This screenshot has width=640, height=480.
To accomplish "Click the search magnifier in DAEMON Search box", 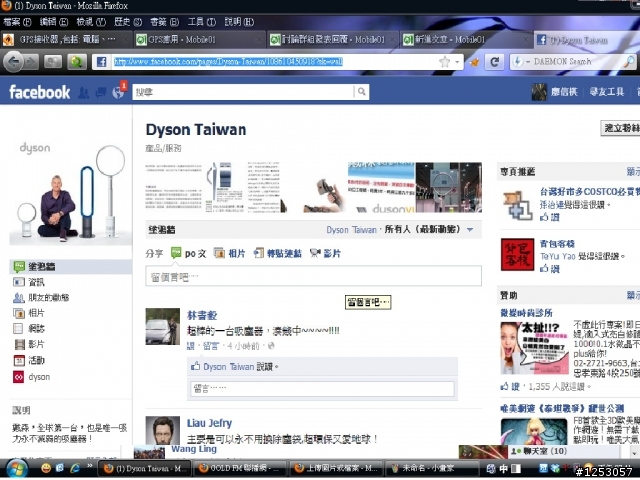I will pyautogui.click(x=629, y=62).
